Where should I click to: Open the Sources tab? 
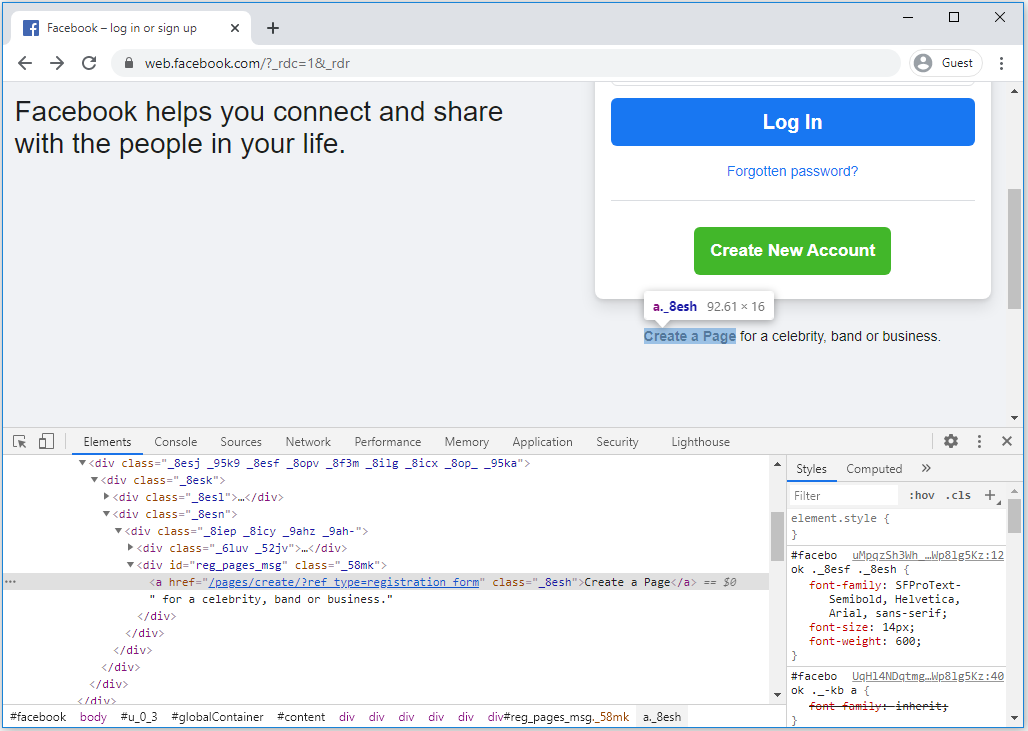coord(241,442)
